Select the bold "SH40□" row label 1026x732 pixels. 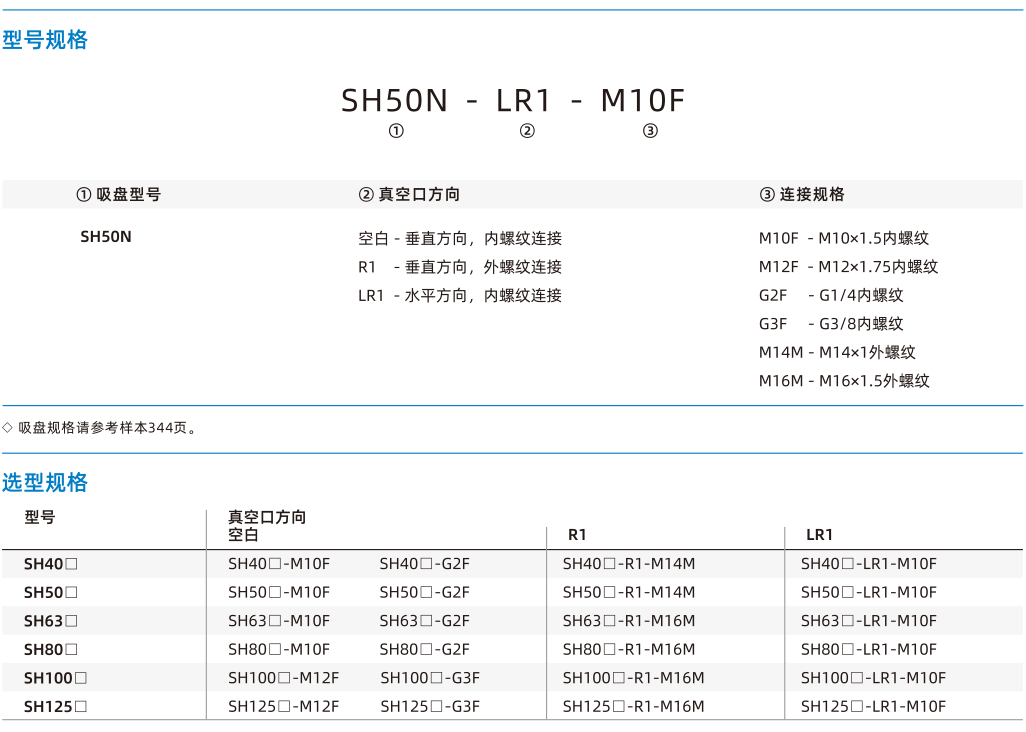51,564
